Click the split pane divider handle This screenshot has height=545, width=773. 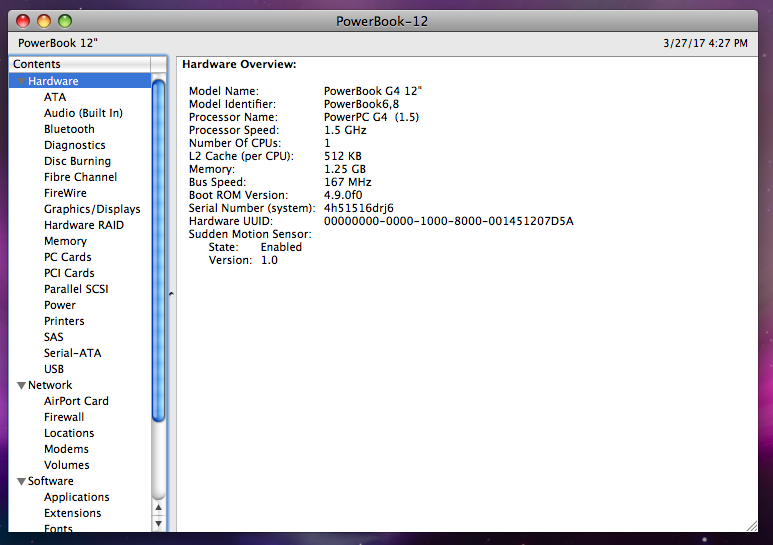coord(171,294)
